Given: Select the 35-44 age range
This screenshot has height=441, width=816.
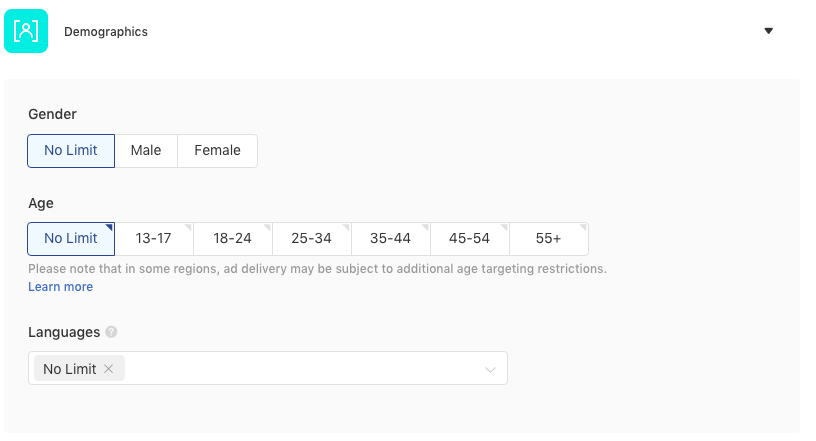Looking at the screenshot, I should [391, 238].
